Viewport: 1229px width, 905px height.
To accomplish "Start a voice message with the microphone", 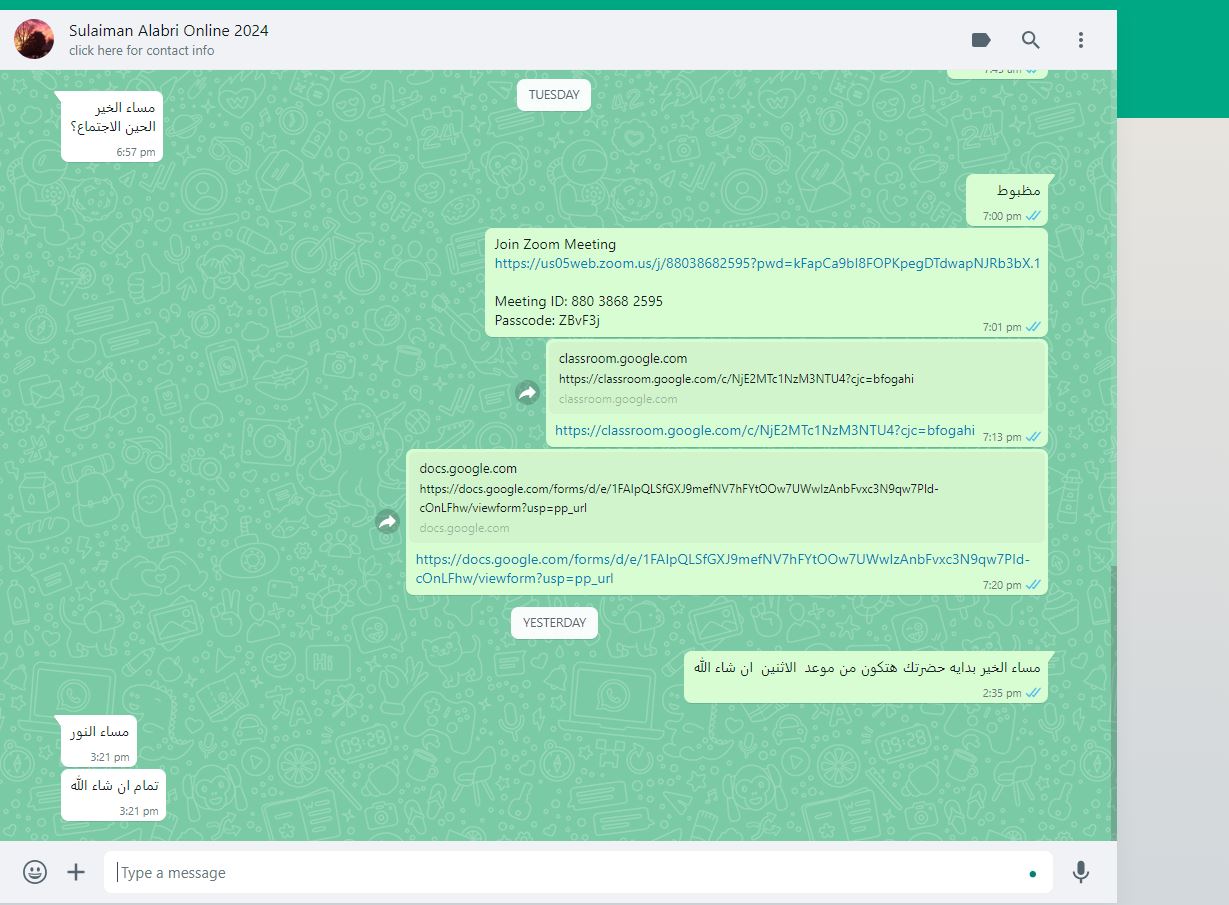I will pyautogui.click(x=1081, y=872).
